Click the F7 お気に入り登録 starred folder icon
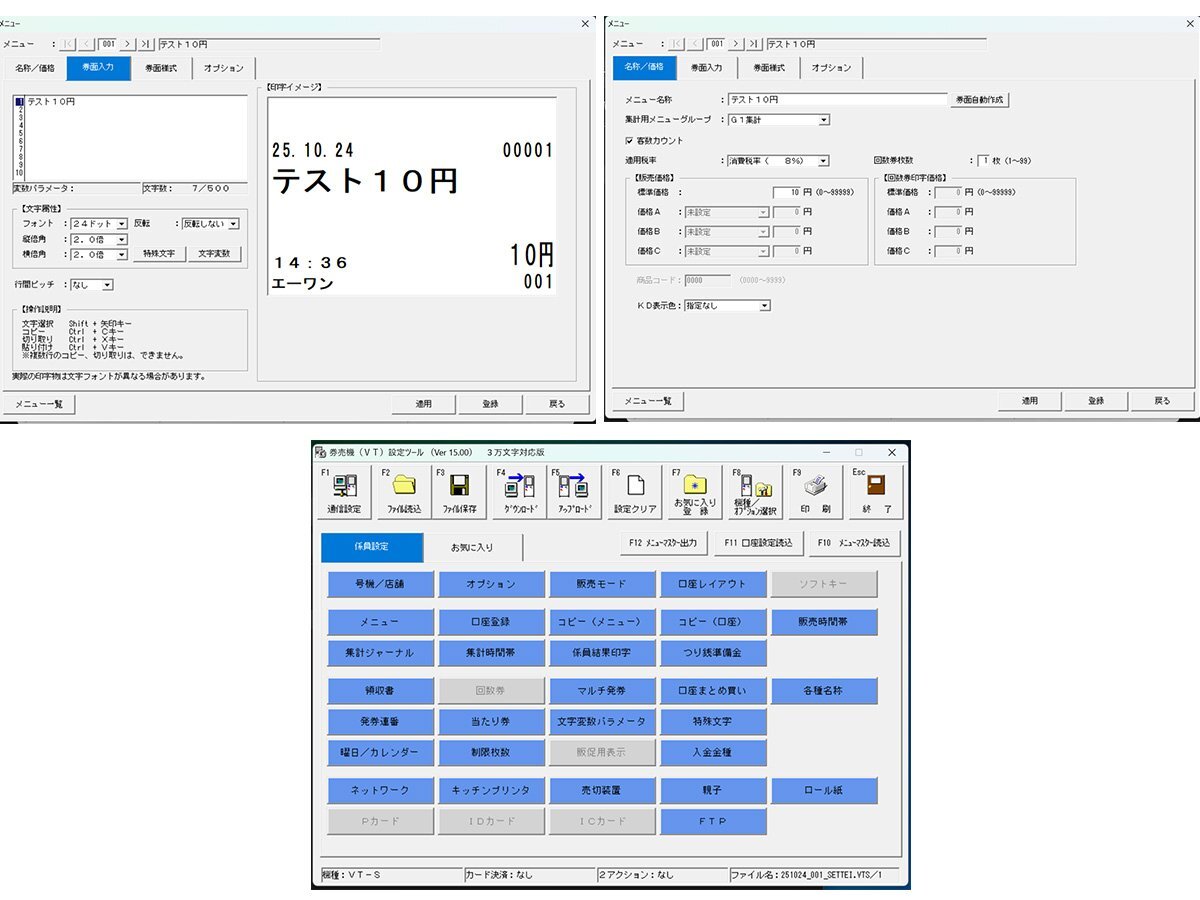The image size is (1200, 900). tap(694, 492)
